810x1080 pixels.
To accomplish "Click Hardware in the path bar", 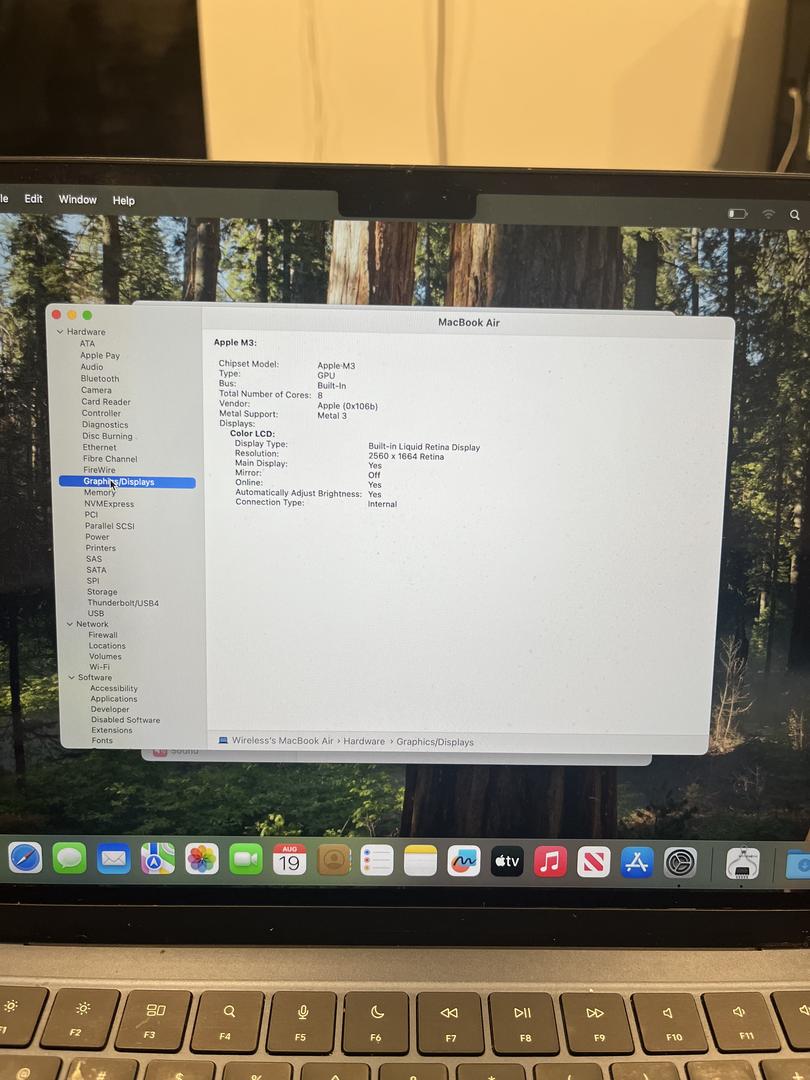I will [364, 741].
